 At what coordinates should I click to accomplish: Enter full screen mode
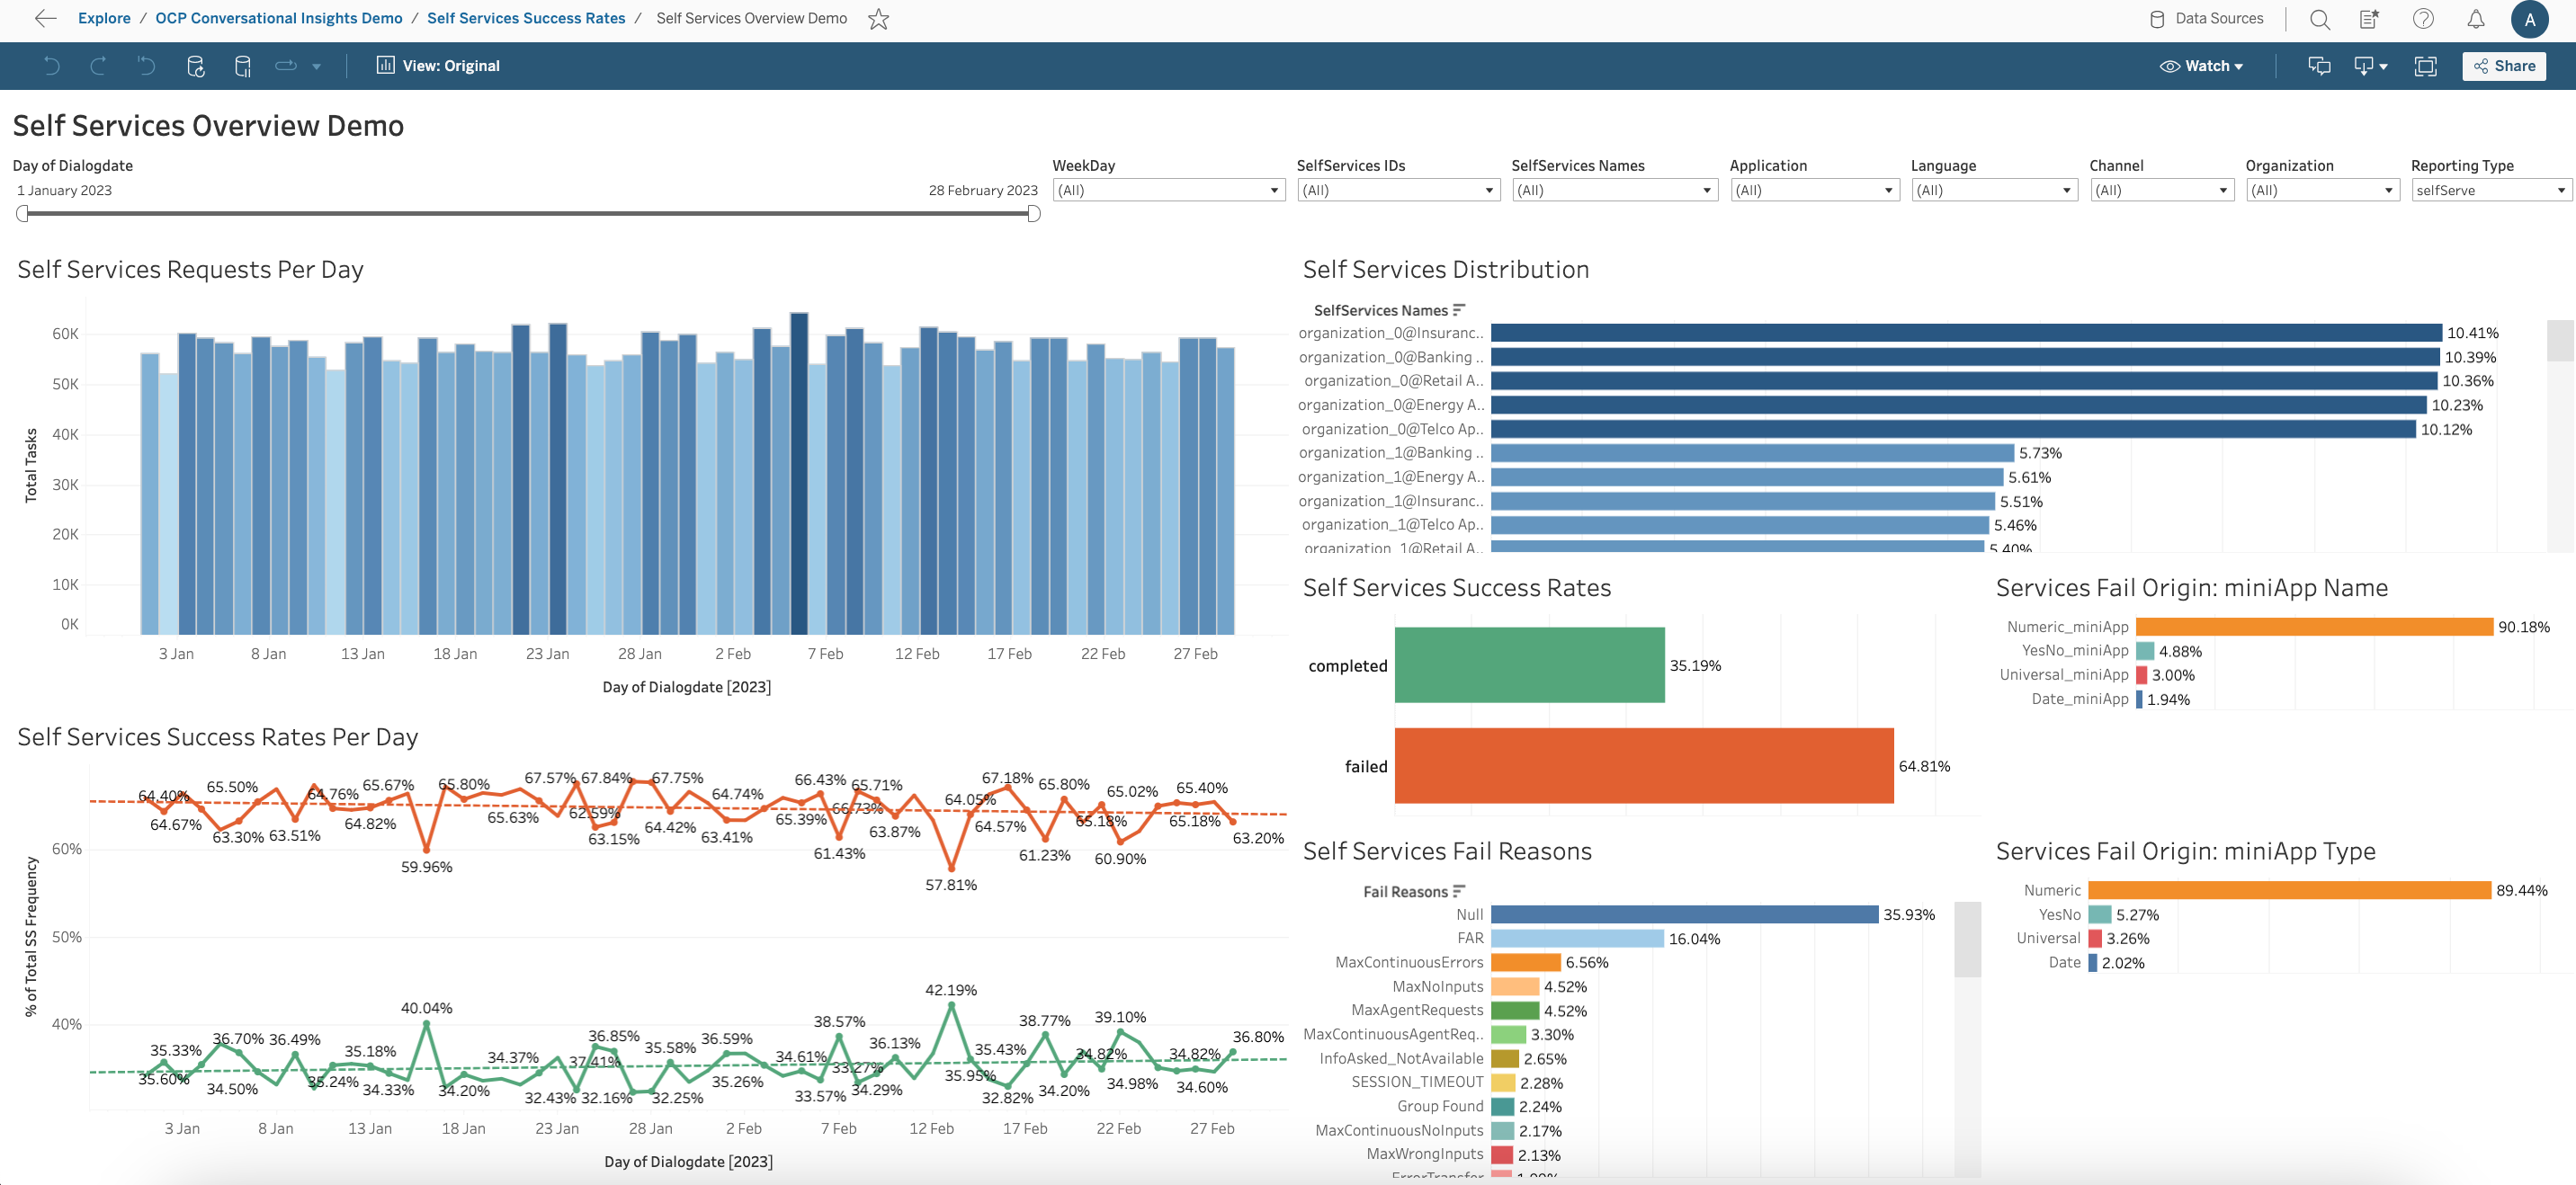[x=2425, y=66]
